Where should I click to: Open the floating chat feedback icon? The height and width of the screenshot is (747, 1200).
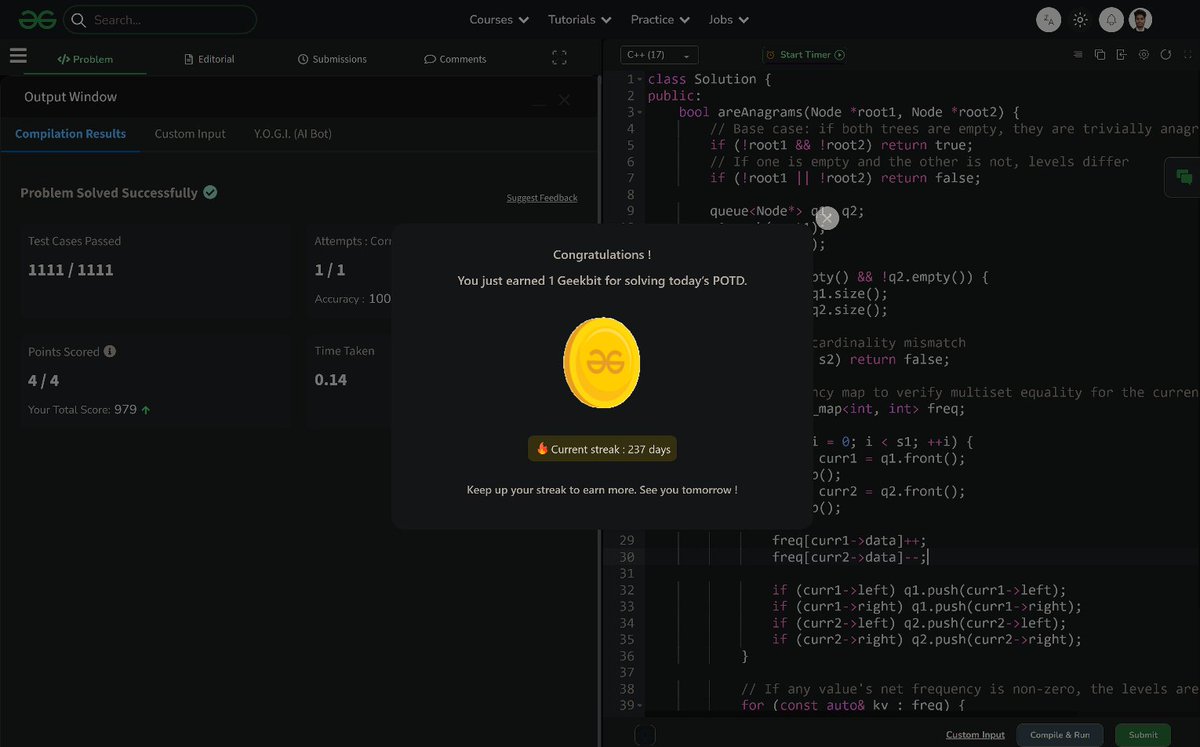click(x=1184, y=177)
